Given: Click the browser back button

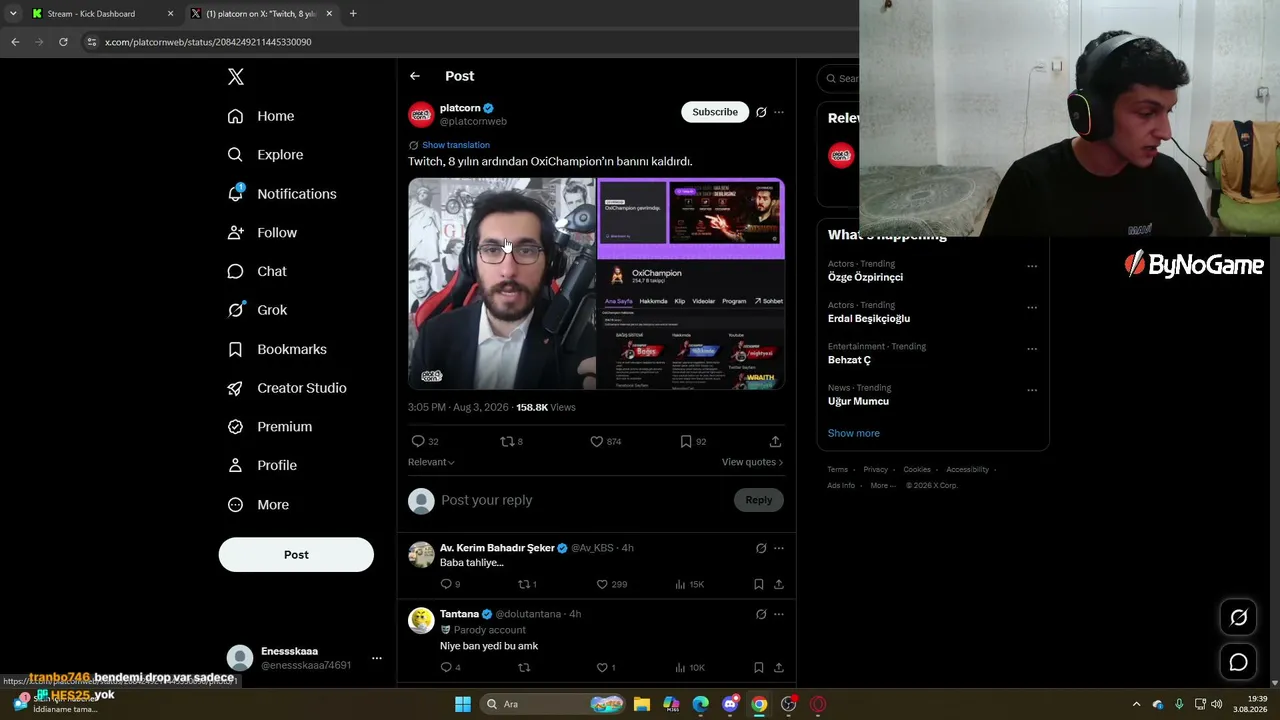Looking at the screenshot, I should [x=15, y=42].
